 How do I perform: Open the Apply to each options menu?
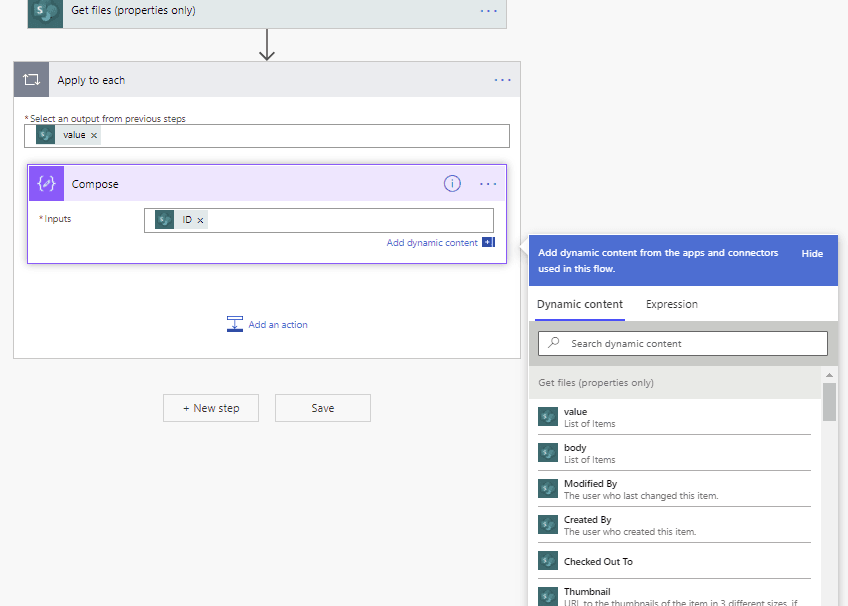coord(502,80)
